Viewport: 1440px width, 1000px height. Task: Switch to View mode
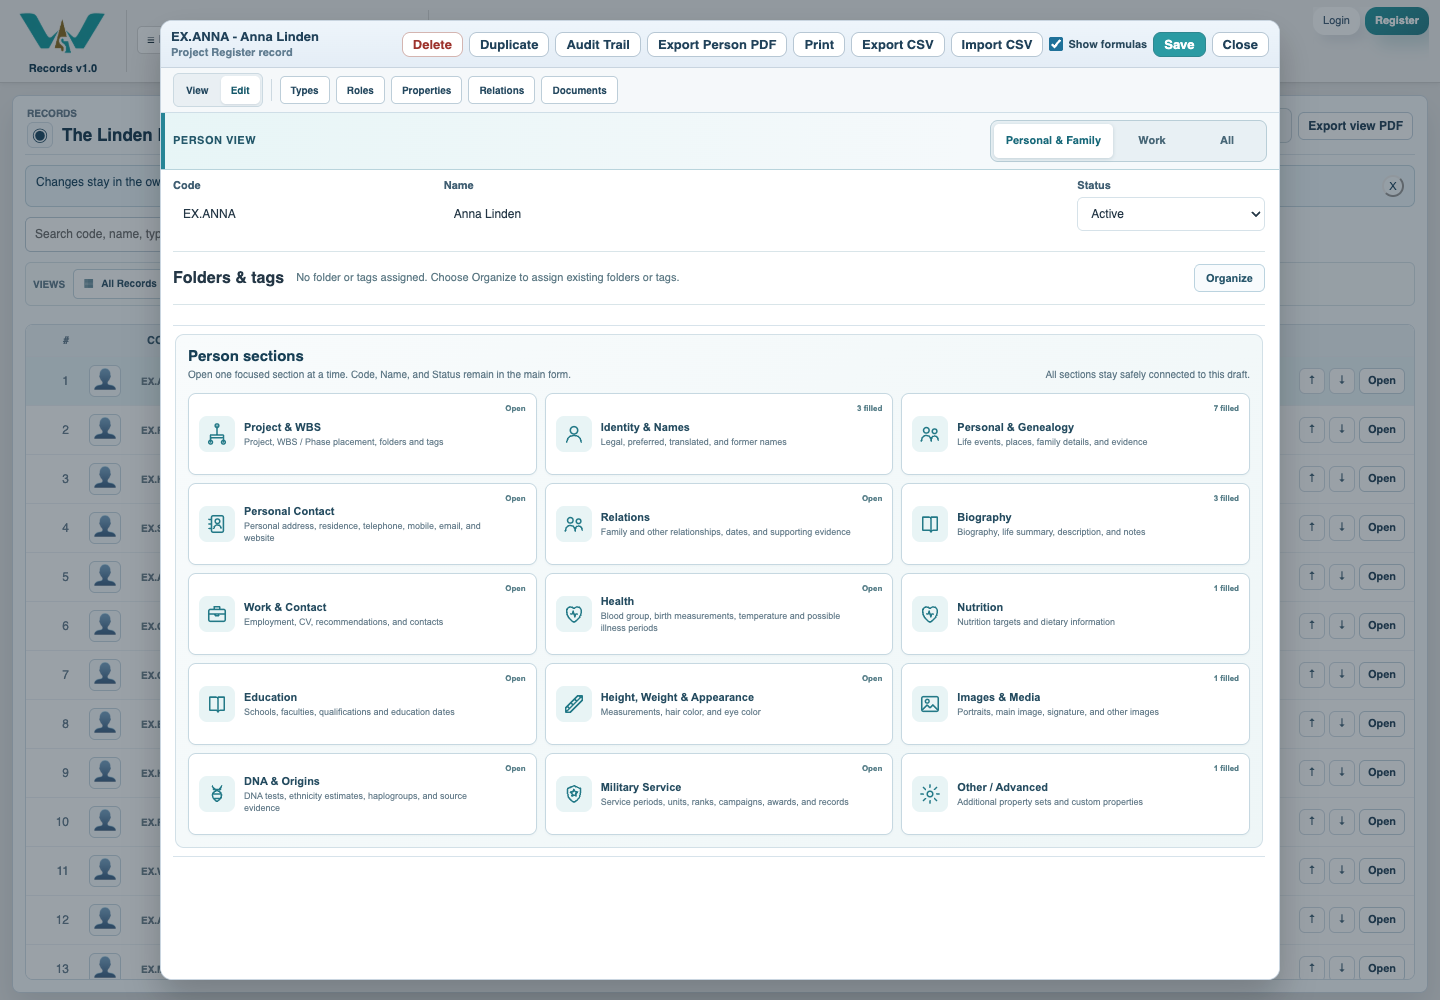point(197,90)
